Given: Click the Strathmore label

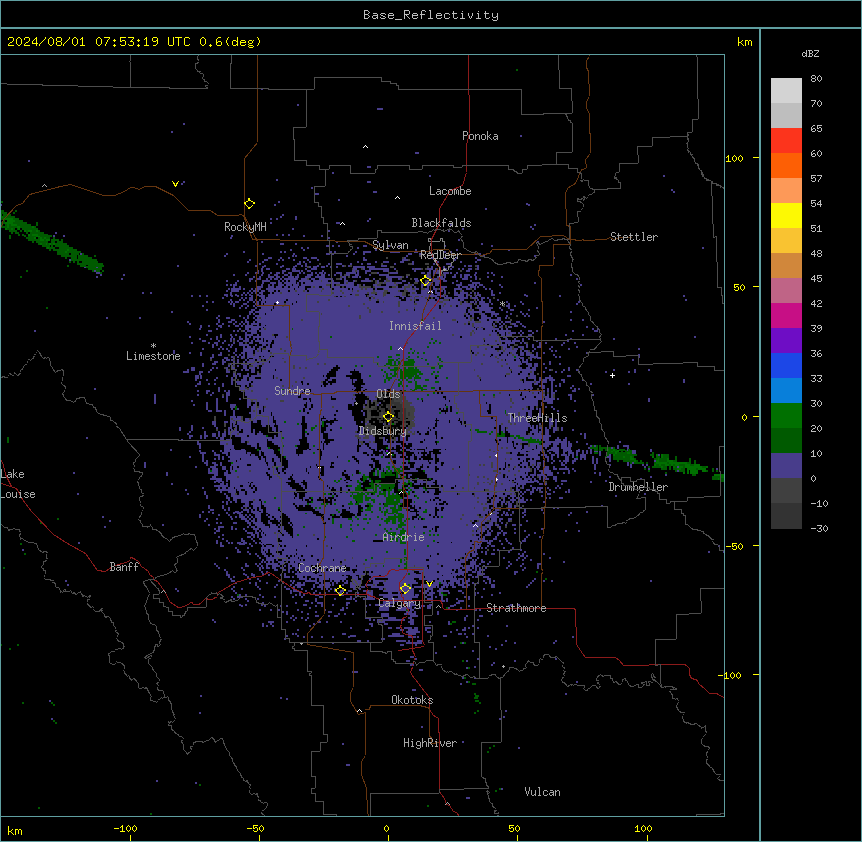Looking at the screenshot, I should (516, 608).
